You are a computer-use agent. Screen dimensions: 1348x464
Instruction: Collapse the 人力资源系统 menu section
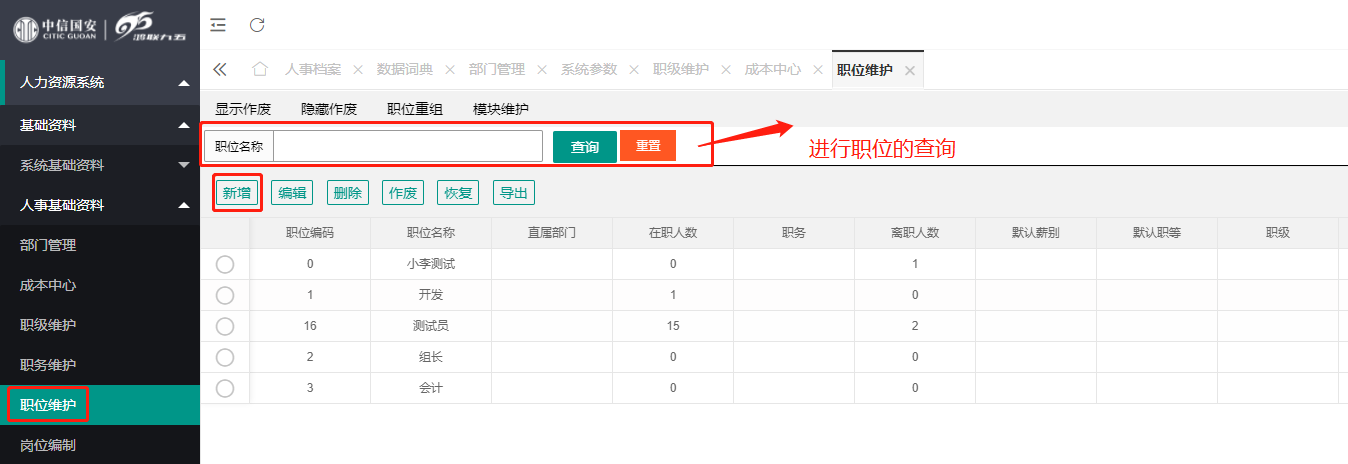coord(184,83)
